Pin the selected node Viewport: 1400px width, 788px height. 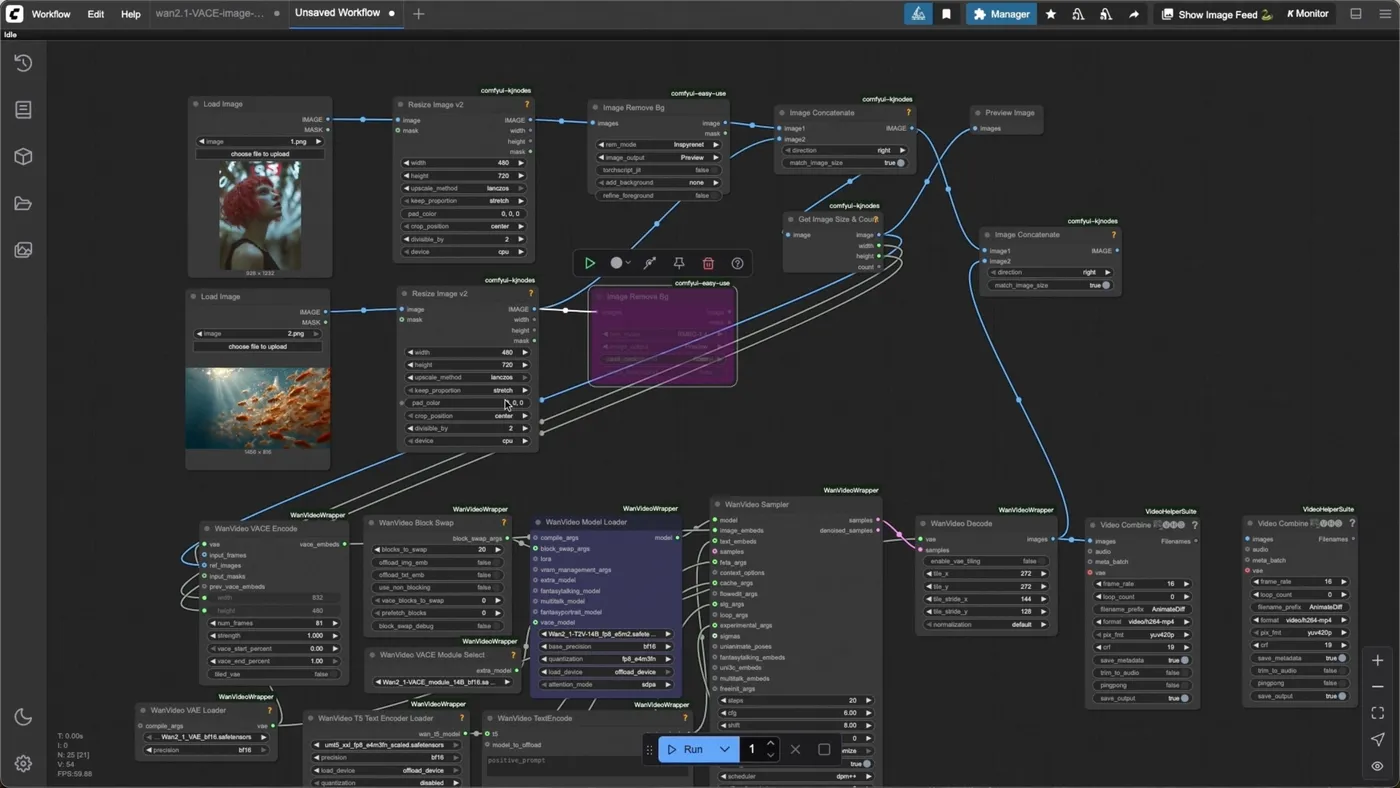coord(679,263)
